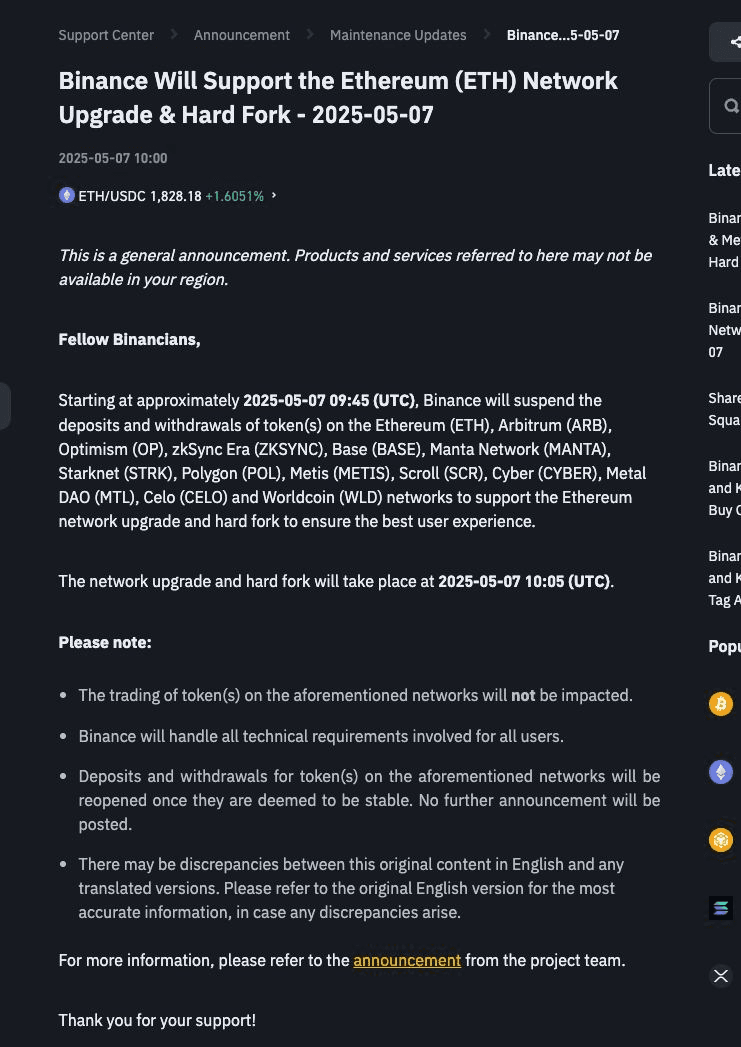This screenshot has height=1047, width=741.
Task: Open the last latest article mentioning Tag
Action: (726, 578)
